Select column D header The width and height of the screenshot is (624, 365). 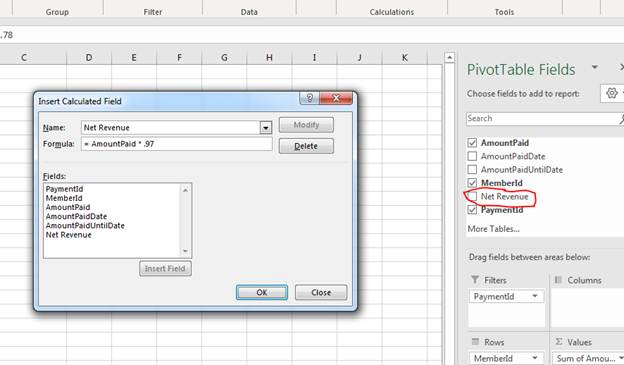89,58
